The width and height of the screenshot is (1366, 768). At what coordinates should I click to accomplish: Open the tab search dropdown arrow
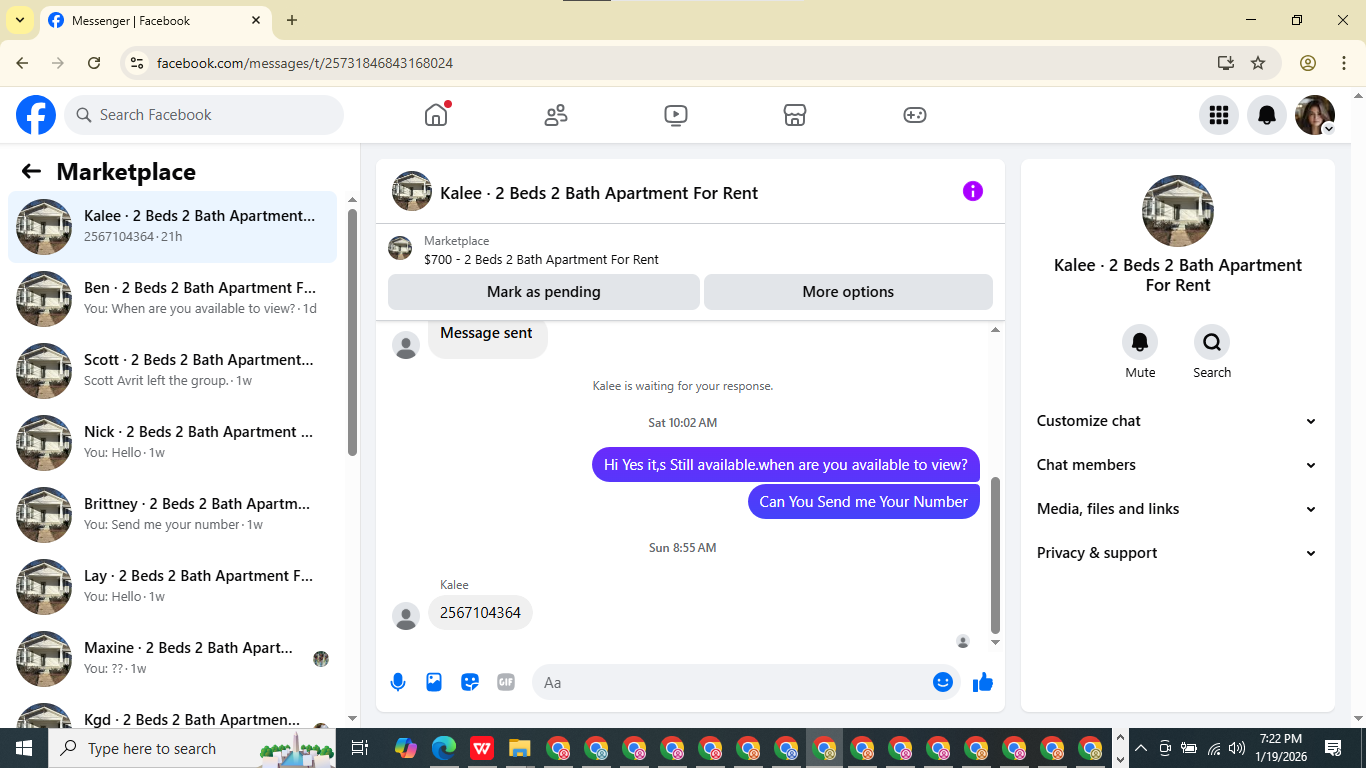[20, 20]
